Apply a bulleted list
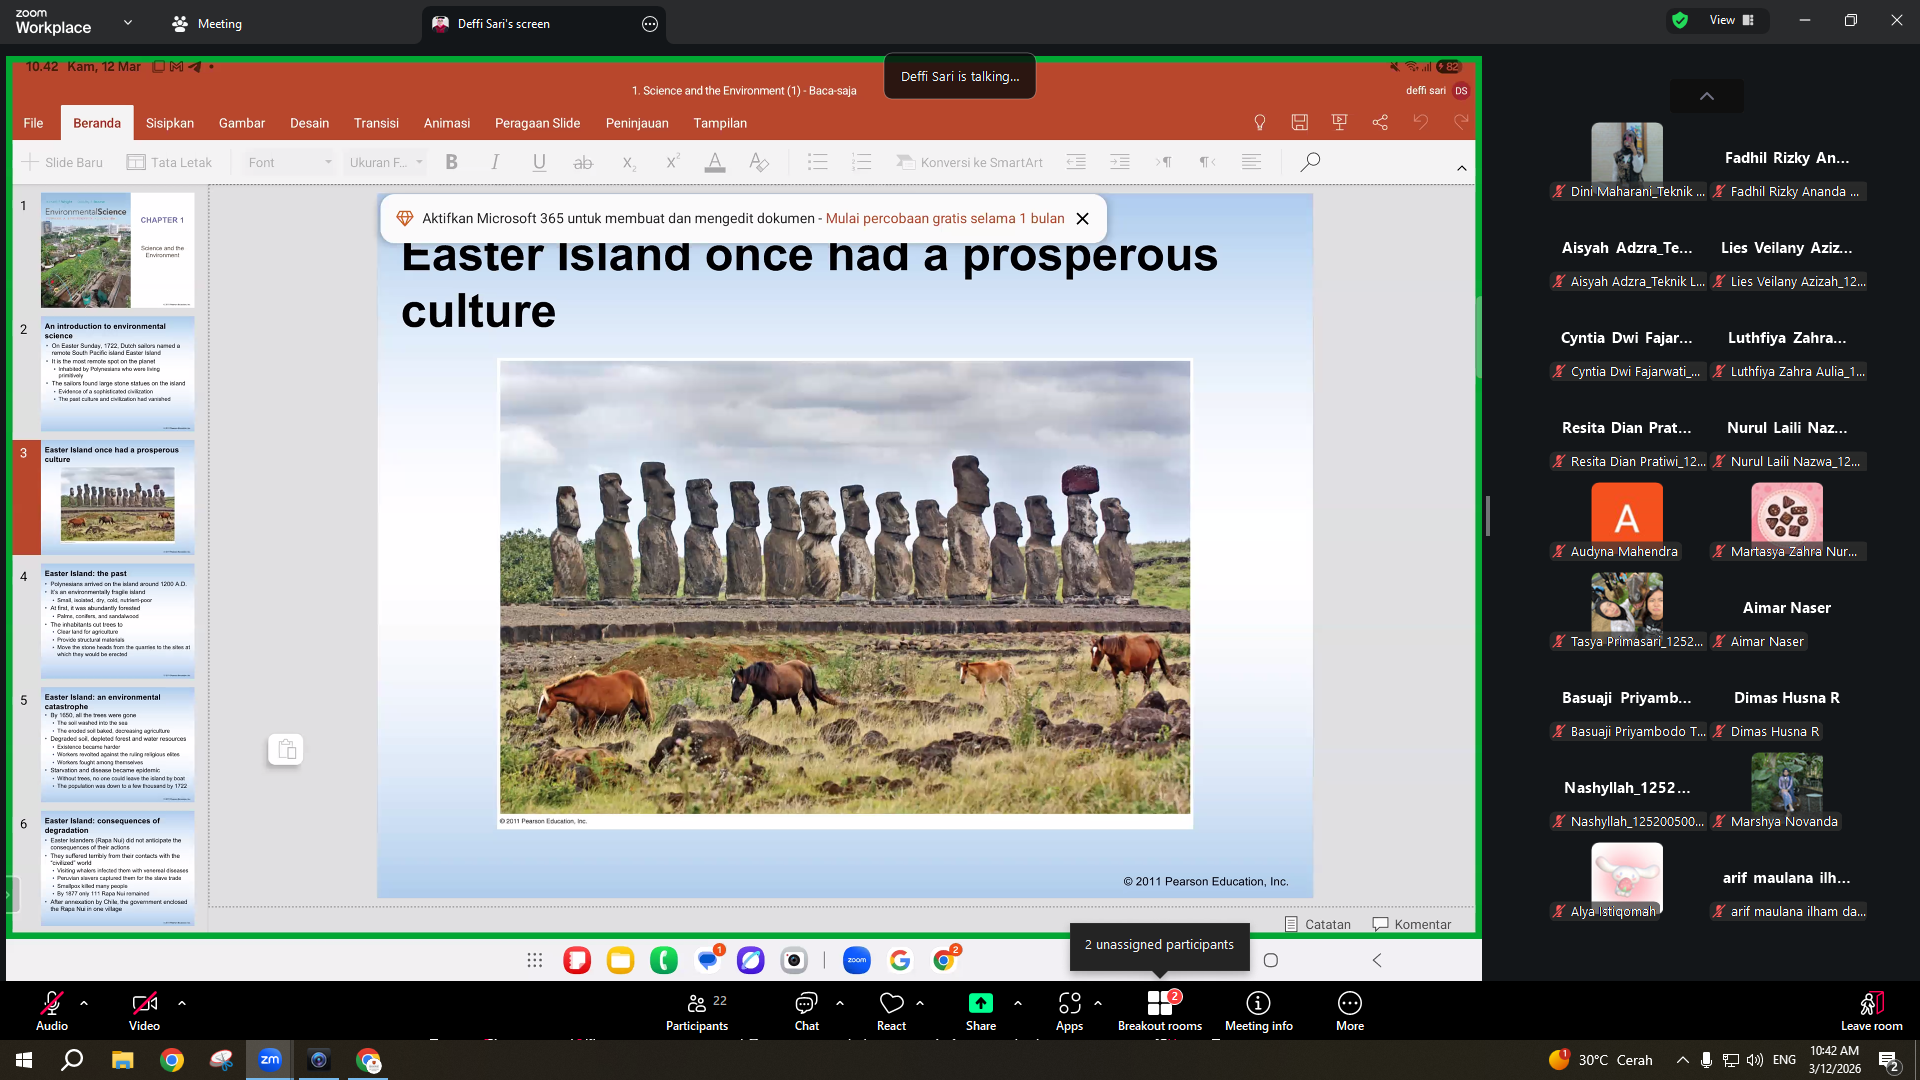This screenshot has width=1920, height=1080. pyautogui.click(x=818, y=162)
